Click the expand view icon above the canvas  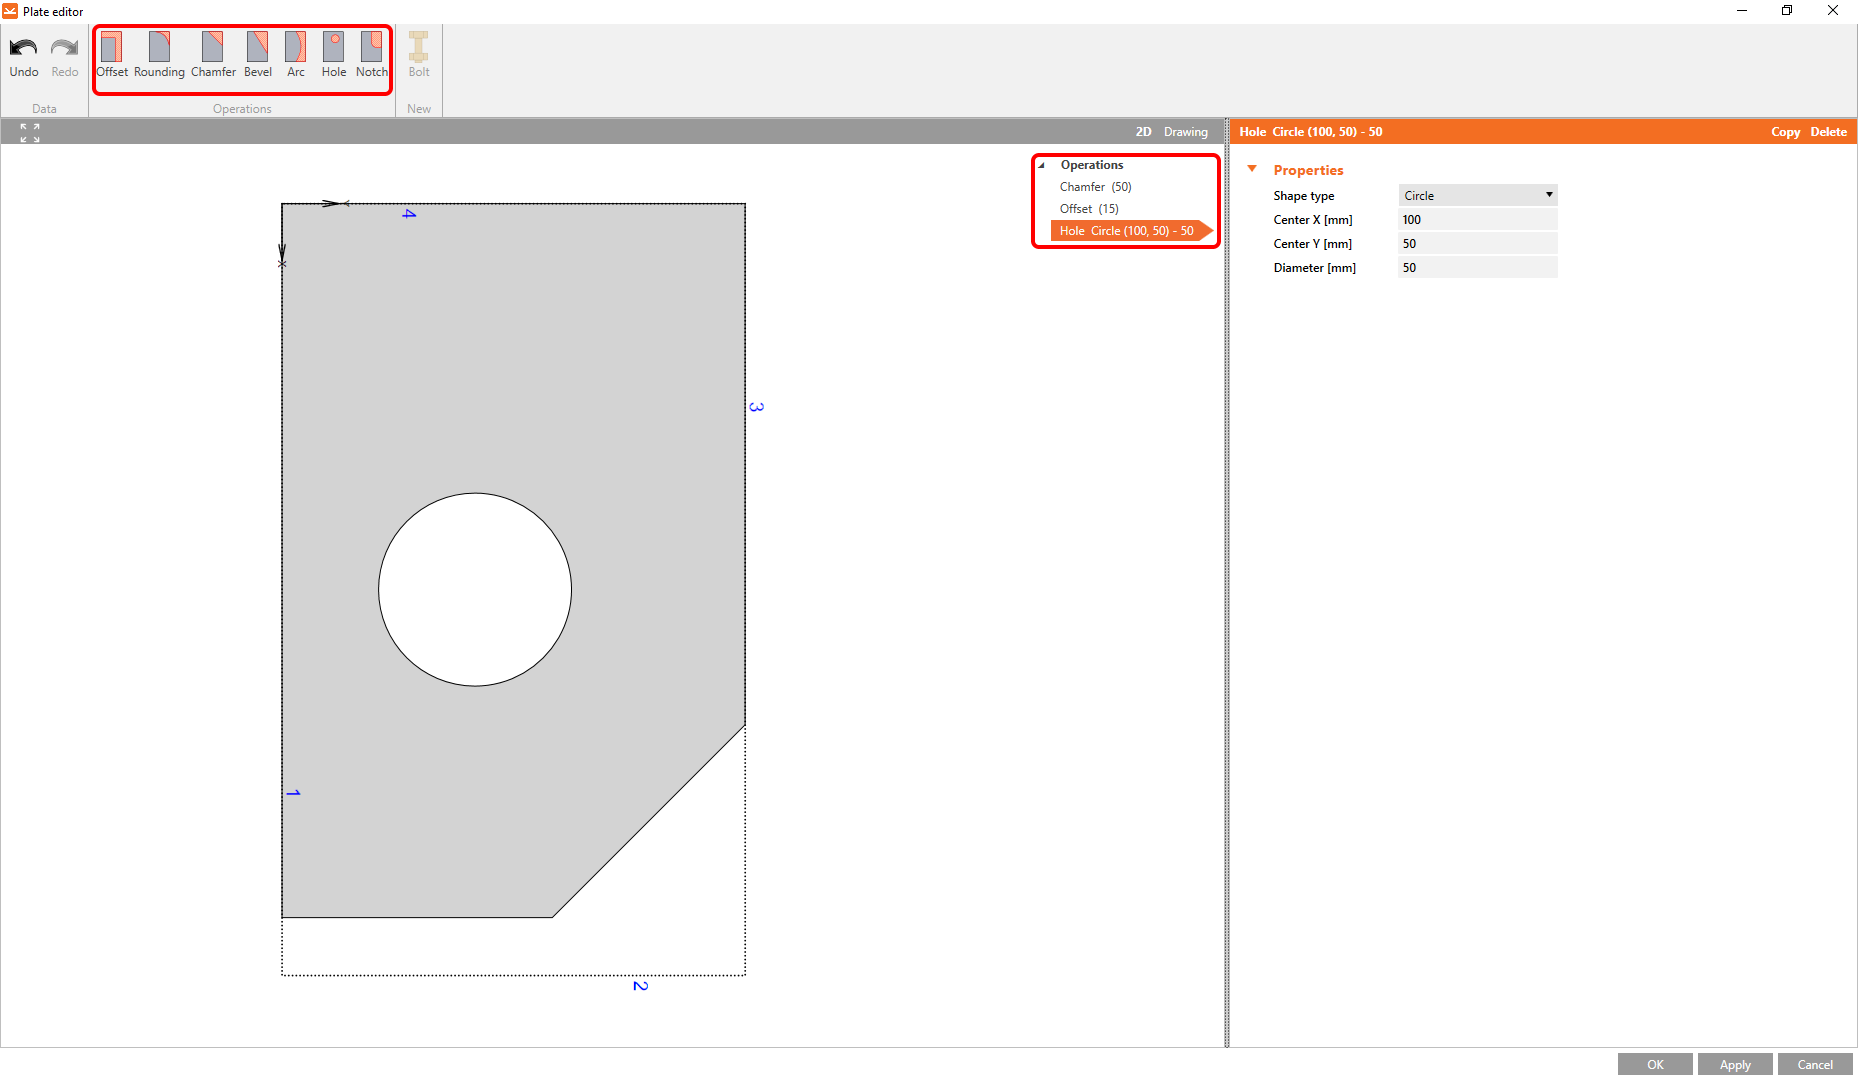click(30, 131)
